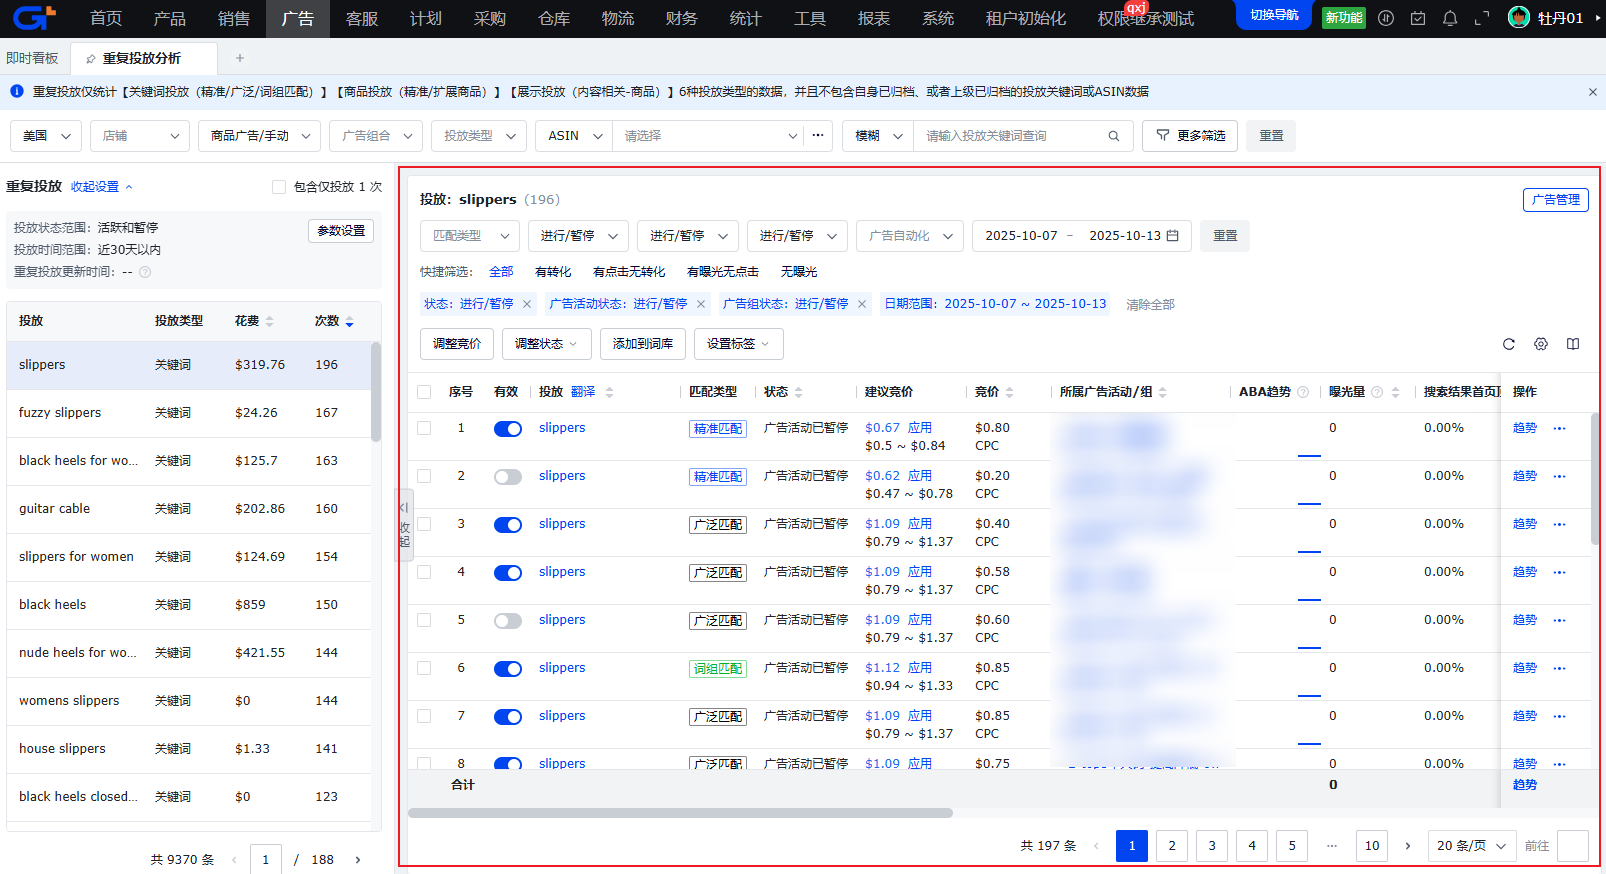Go to the next page of the left keyword list
Image resolution: width=1606 pixels, height=874 pixels.
[x=358, y=860]
